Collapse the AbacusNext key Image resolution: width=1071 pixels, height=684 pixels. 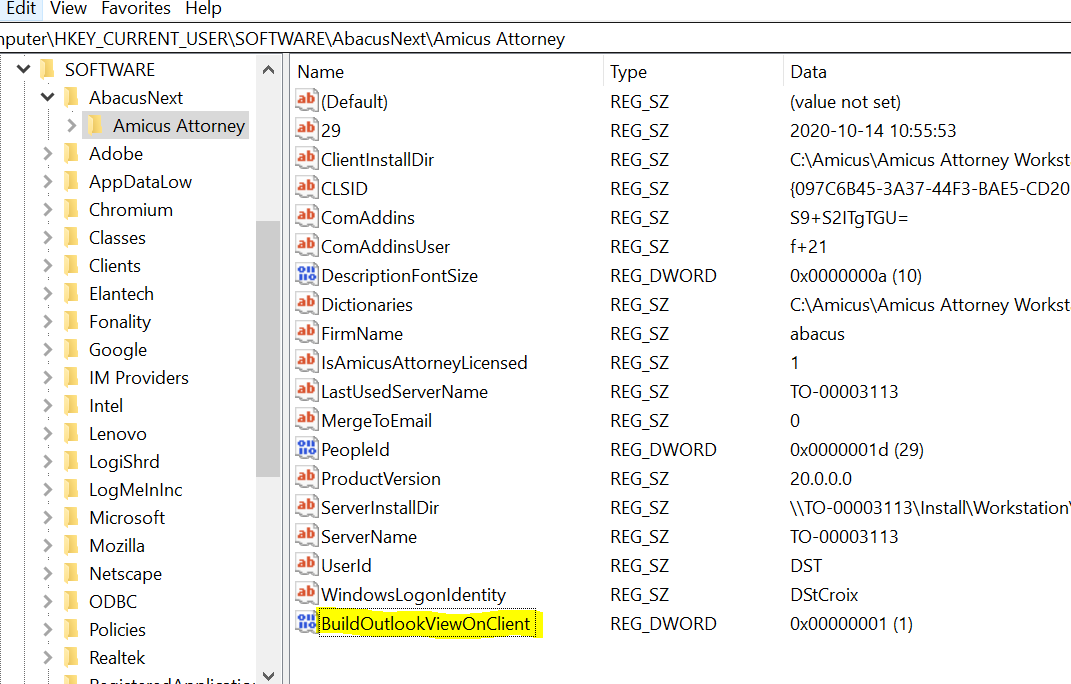click(46, 97)
